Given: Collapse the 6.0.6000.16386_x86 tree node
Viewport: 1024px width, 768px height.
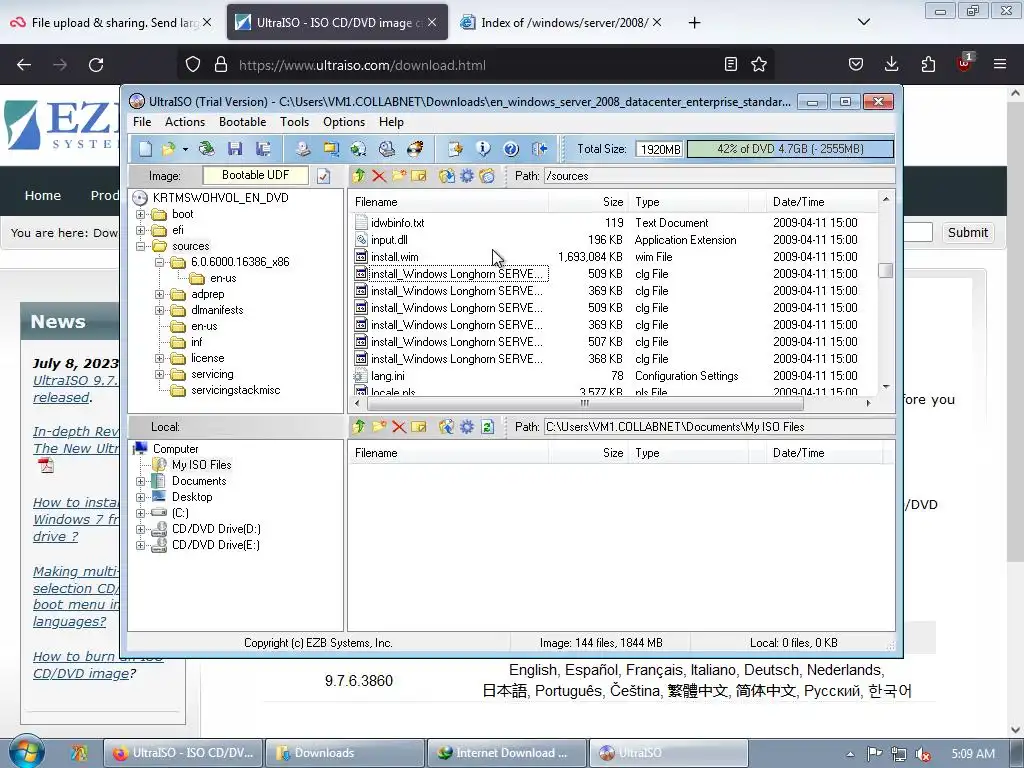Looking at the screenshot, I should [x=159, y=263].
